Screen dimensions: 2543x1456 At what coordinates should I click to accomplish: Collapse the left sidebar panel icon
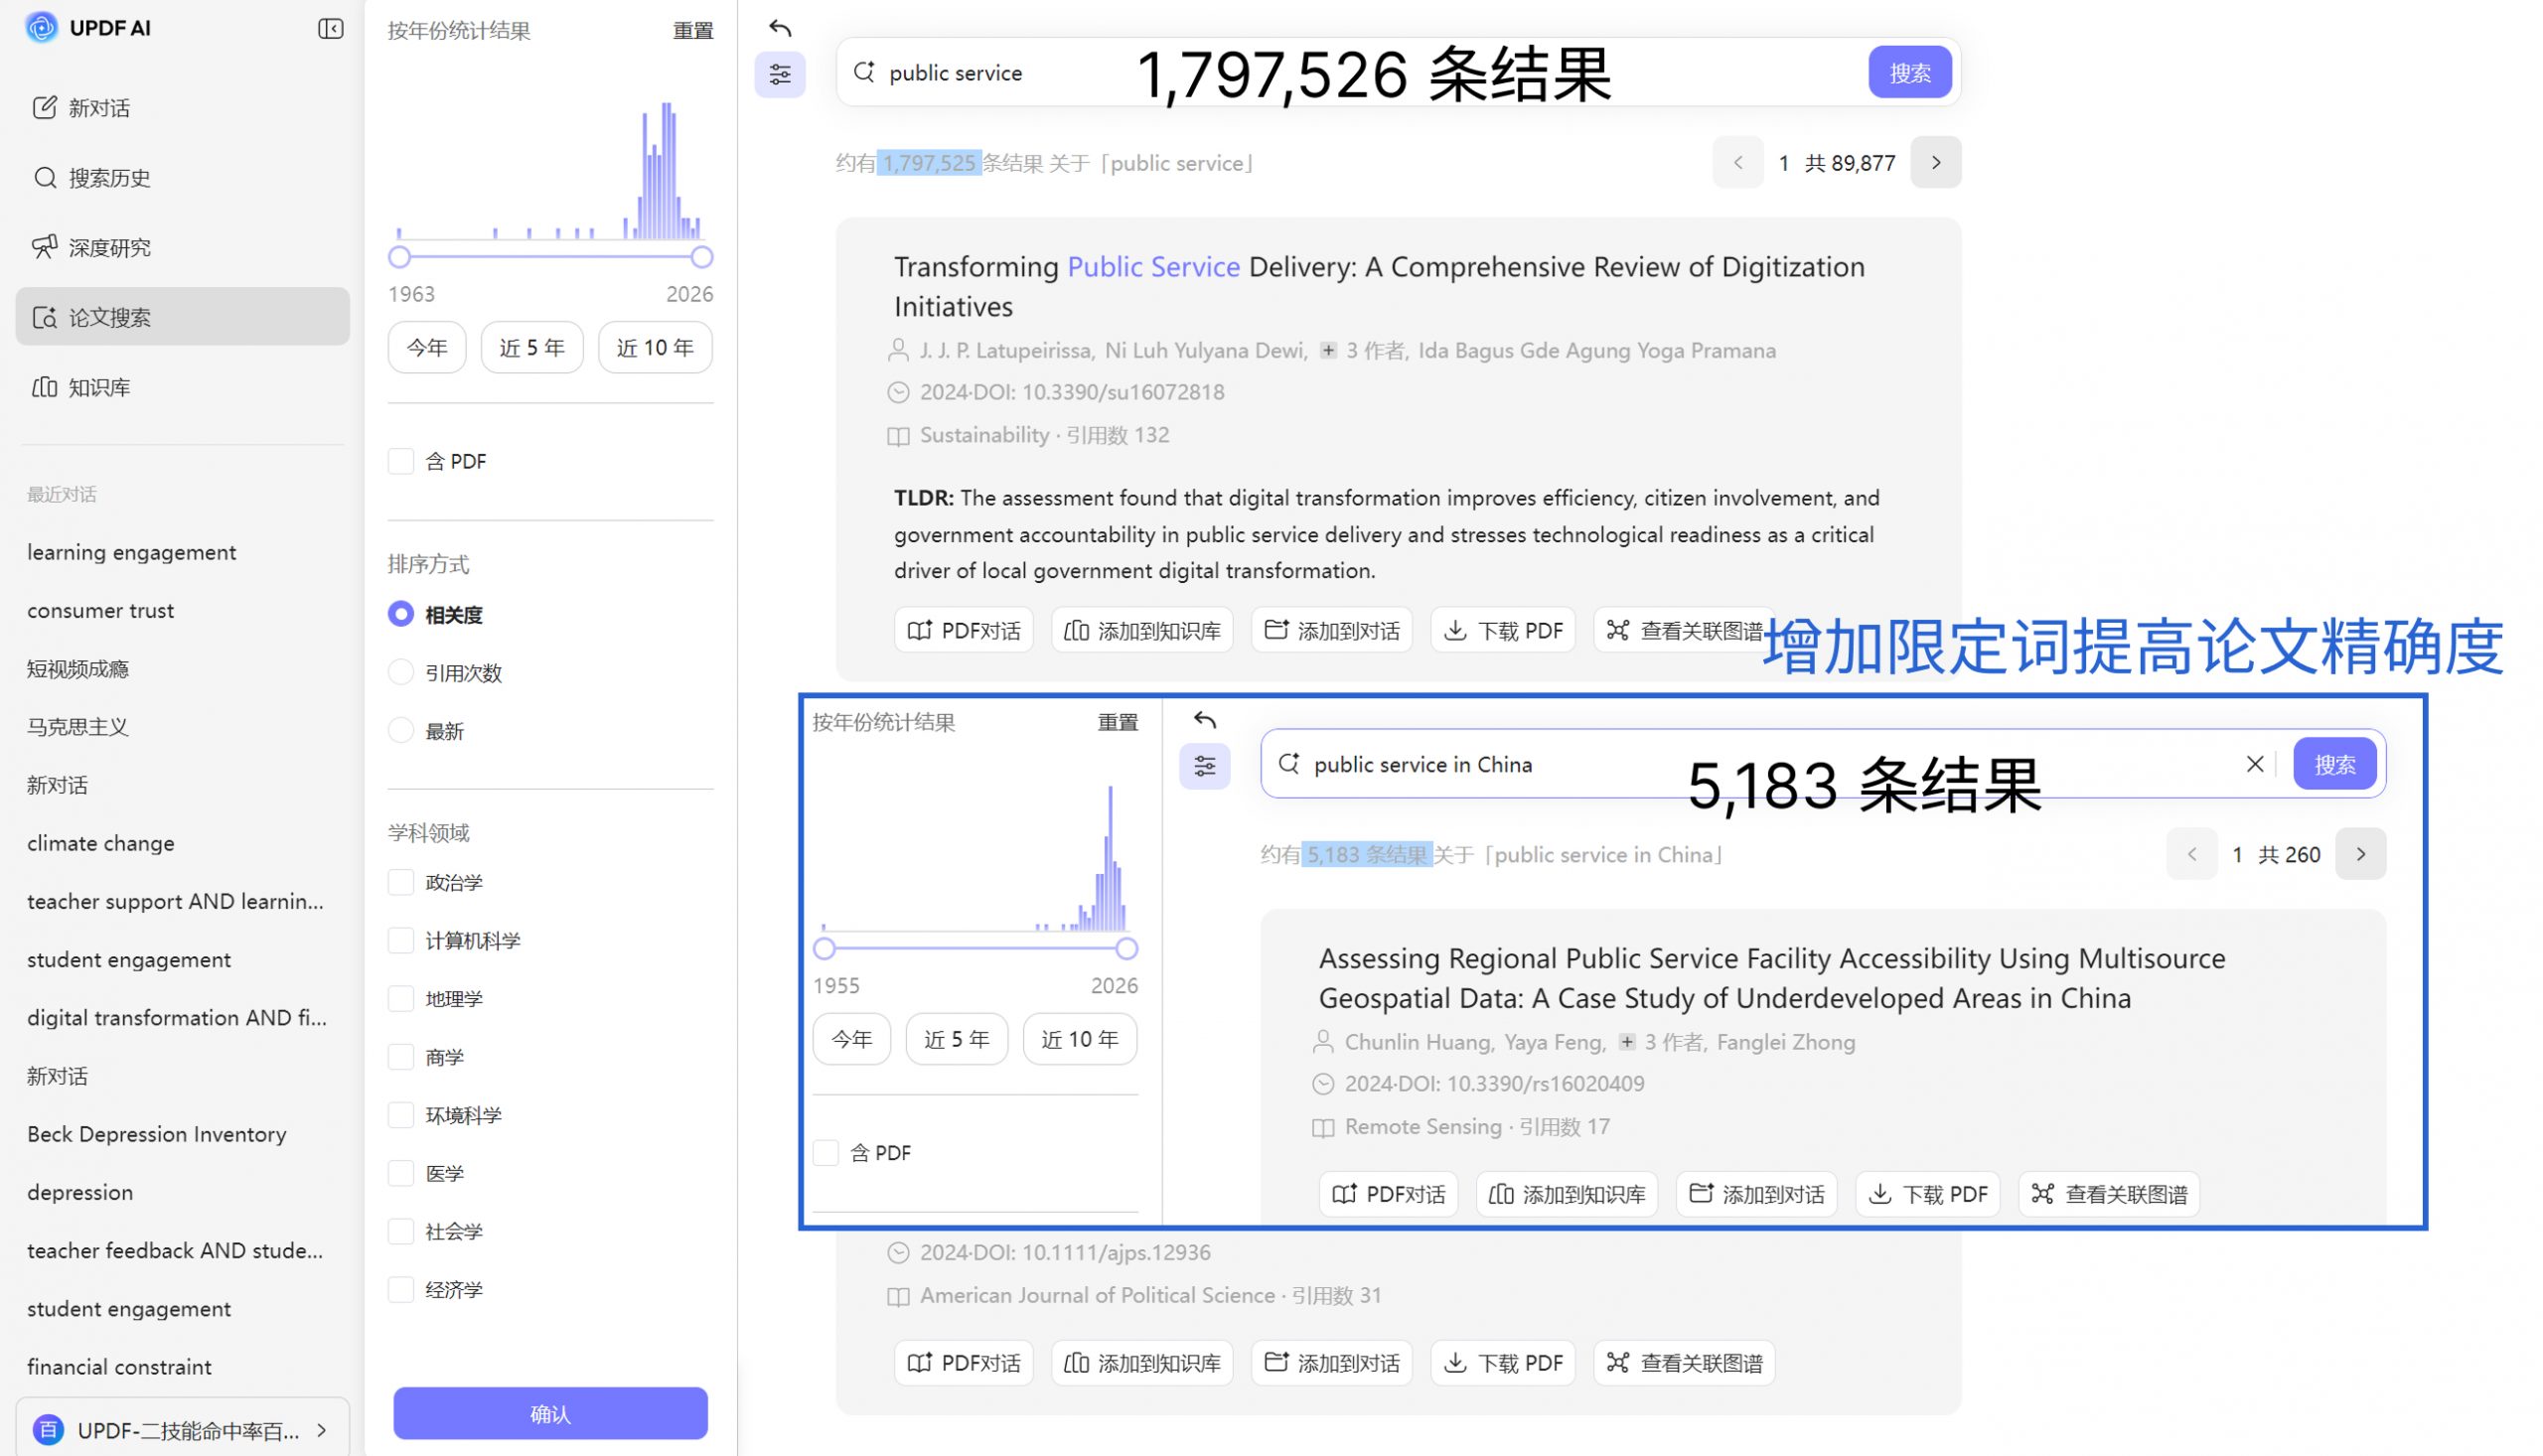click(330, 28)
